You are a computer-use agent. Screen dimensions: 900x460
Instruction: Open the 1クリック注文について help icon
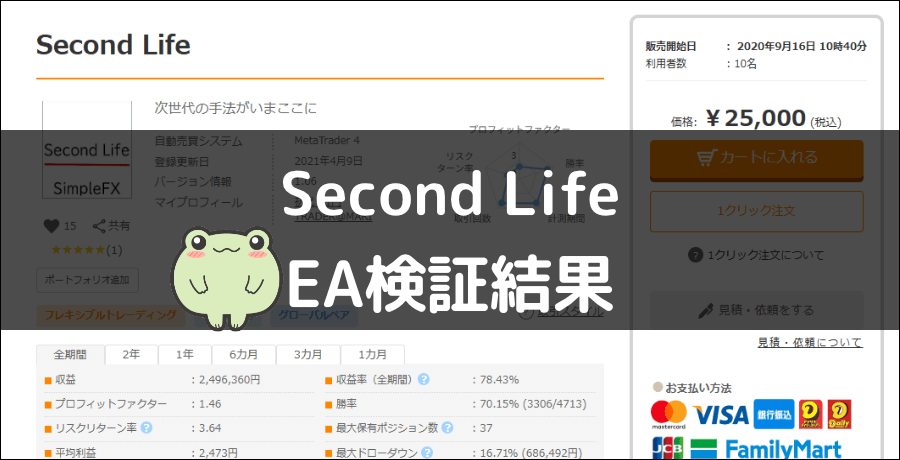(695, 254)
